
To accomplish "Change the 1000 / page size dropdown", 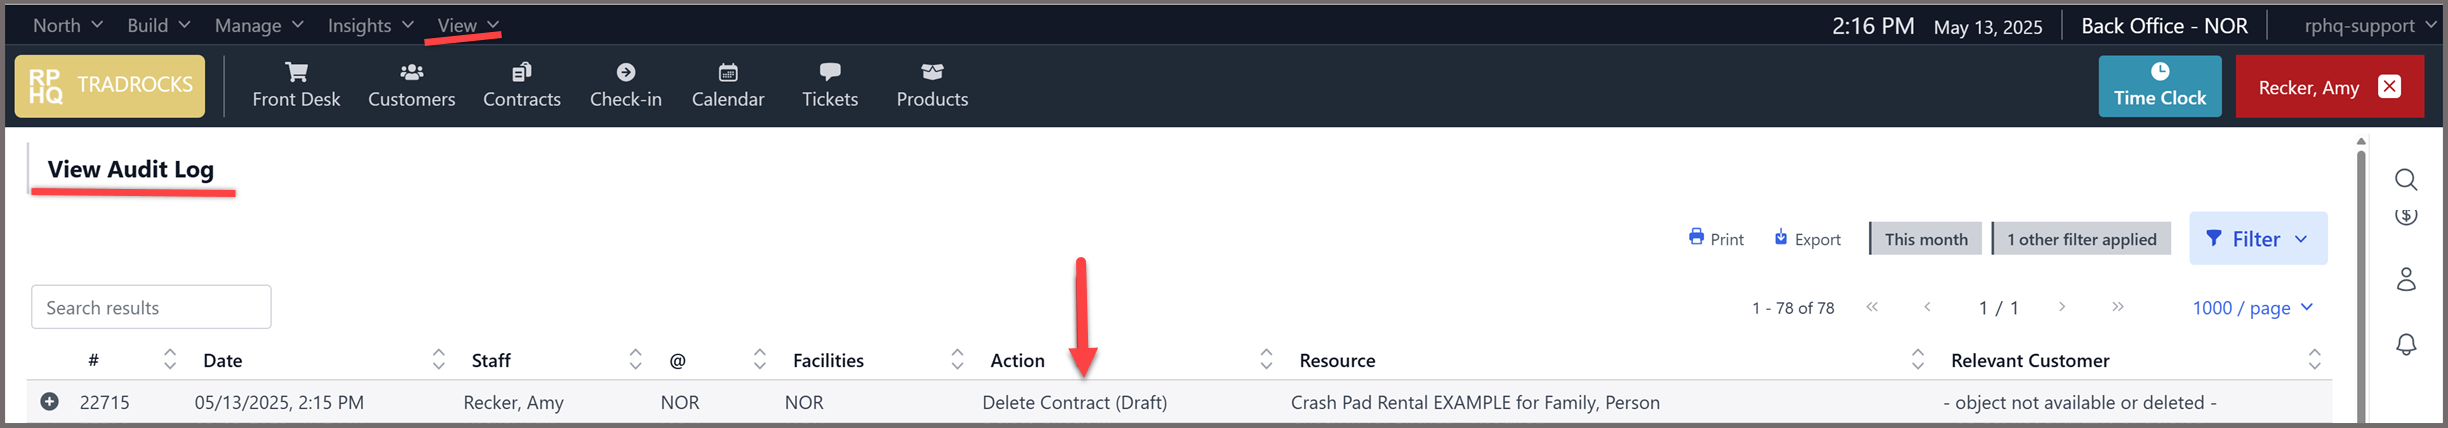I will coord(2252,308).
